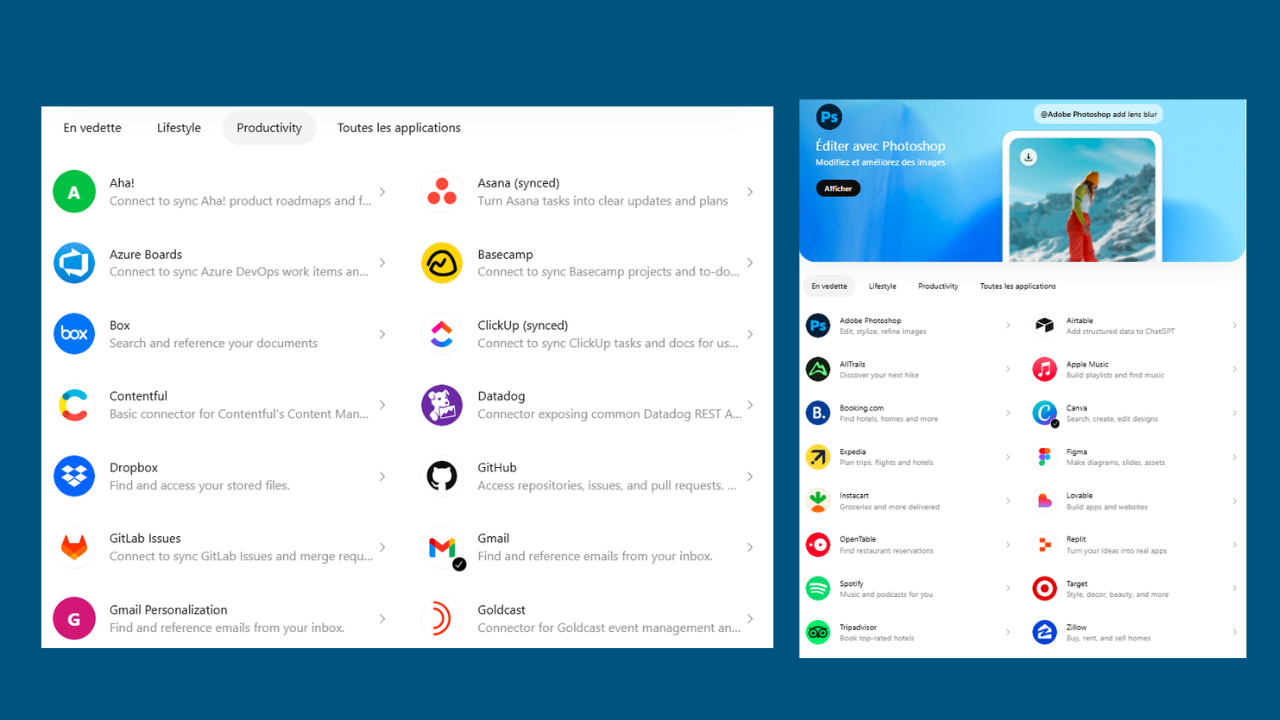
Task: Click the red OpenTable icon
Action: [818, 545]
